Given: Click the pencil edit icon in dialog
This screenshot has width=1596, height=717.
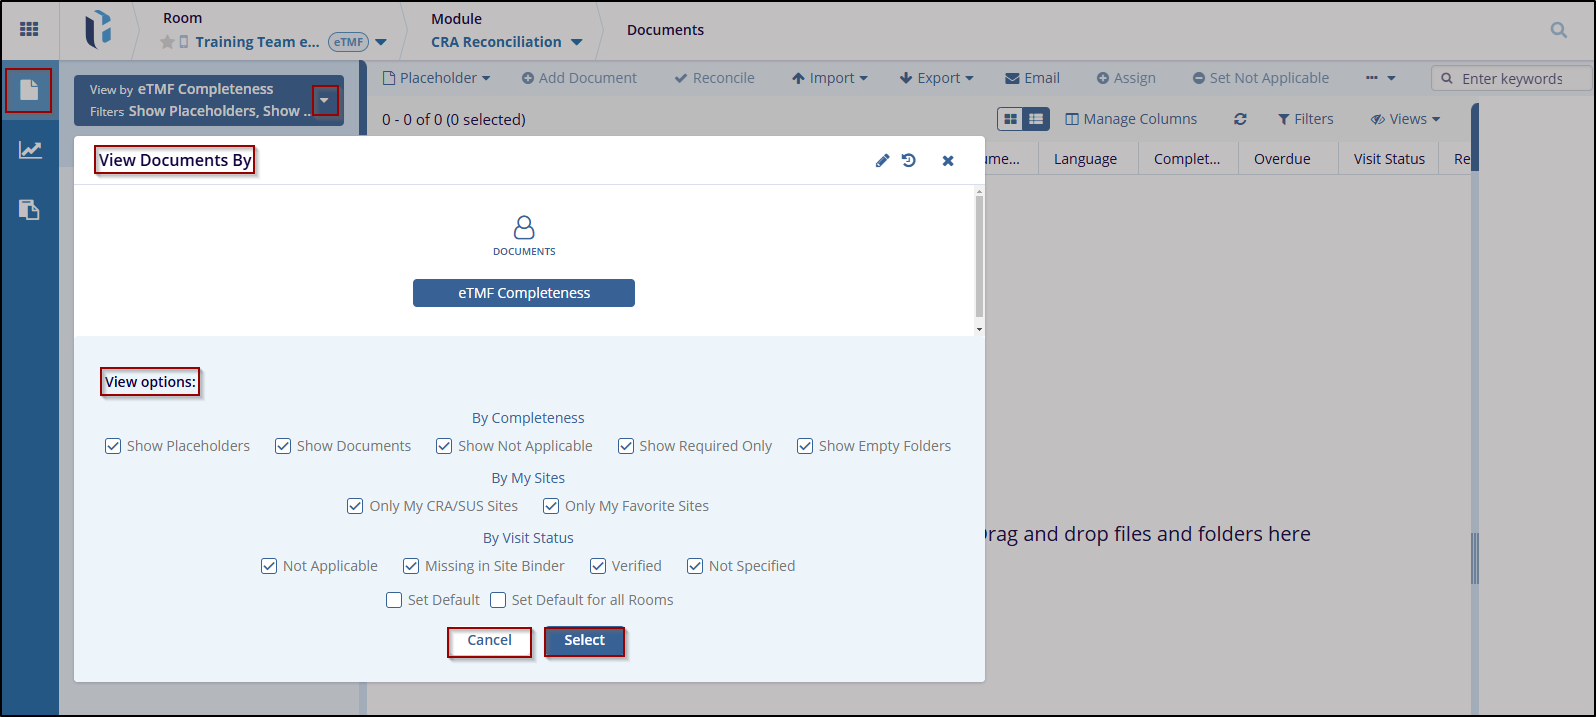Looking at the screenshot, I should [882, 161].
